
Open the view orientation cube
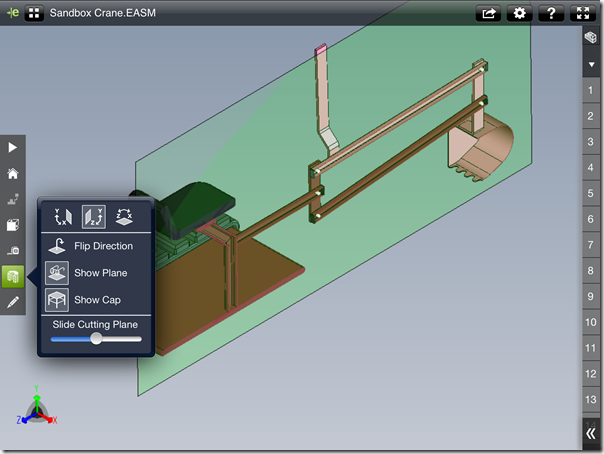[x=13, y=225]
